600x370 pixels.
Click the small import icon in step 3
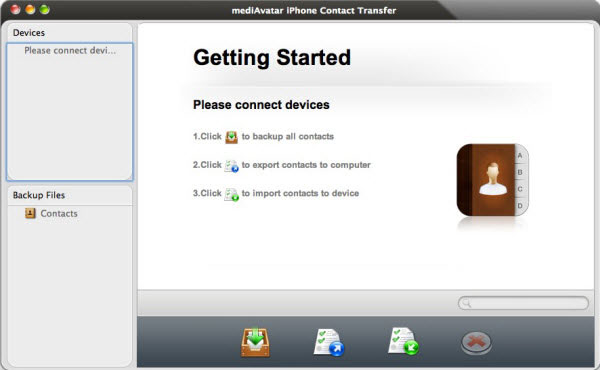tap(232, 194)
